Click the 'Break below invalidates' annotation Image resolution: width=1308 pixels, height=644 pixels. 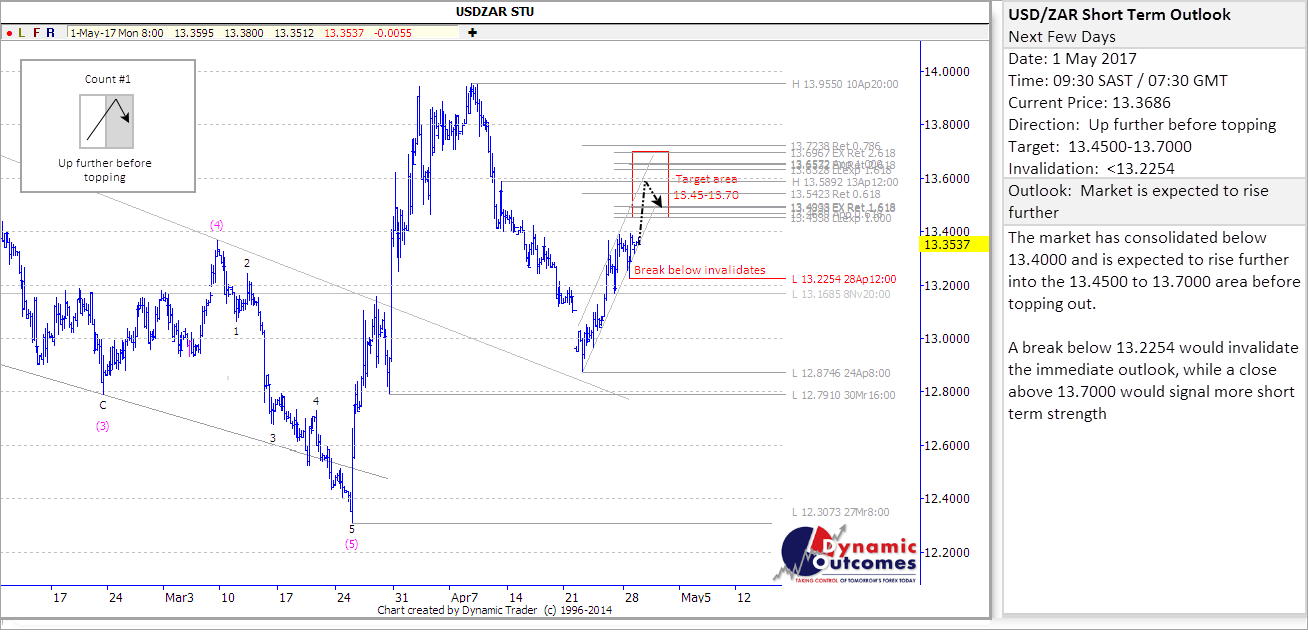point(700,270)
